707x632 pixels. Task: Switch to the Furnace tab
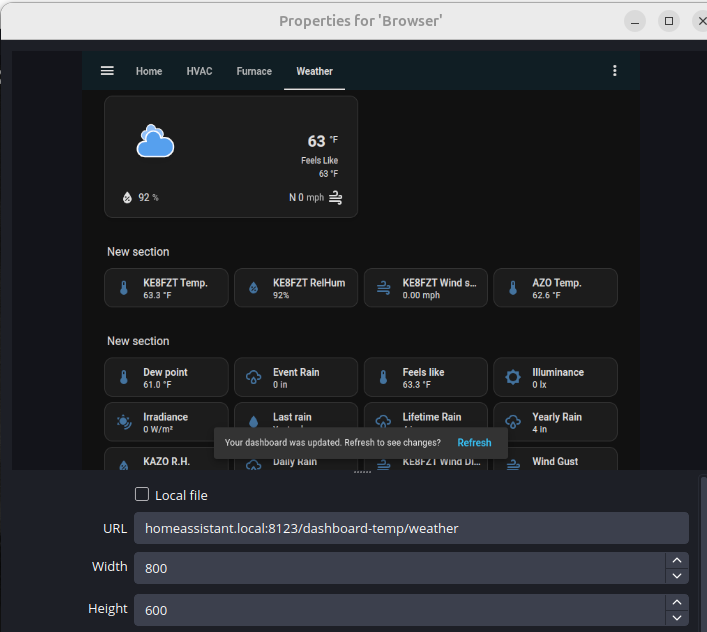tap(254, 71)
